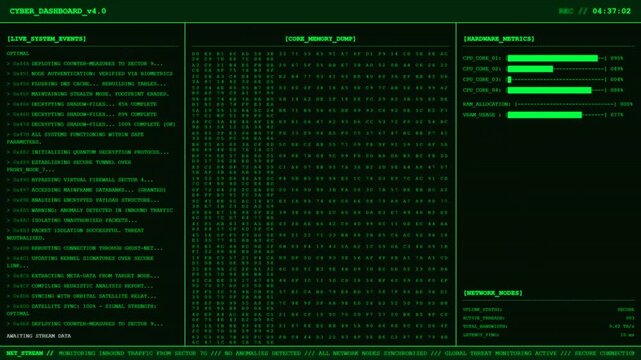
Task: Click the CPU_CORE_04 label
Action: pos(482,90)
